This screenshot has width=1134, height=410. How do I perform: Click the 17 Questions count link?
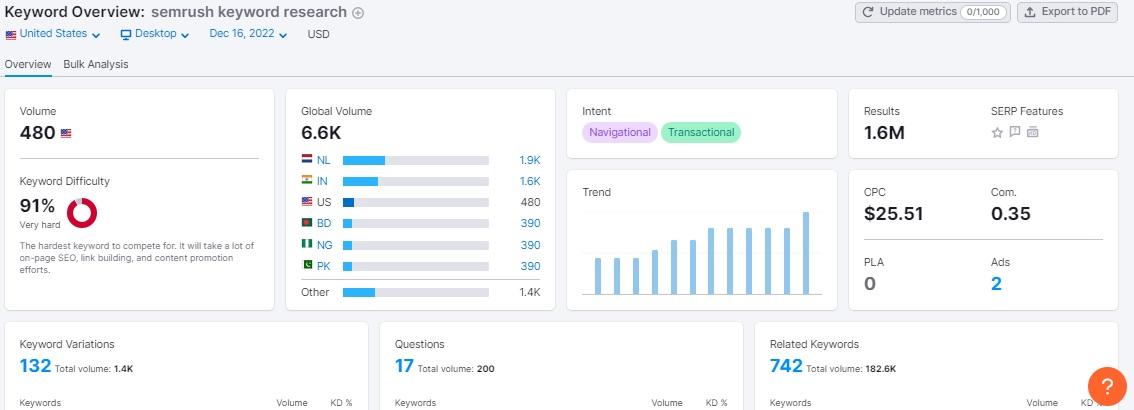coord(404,366)
